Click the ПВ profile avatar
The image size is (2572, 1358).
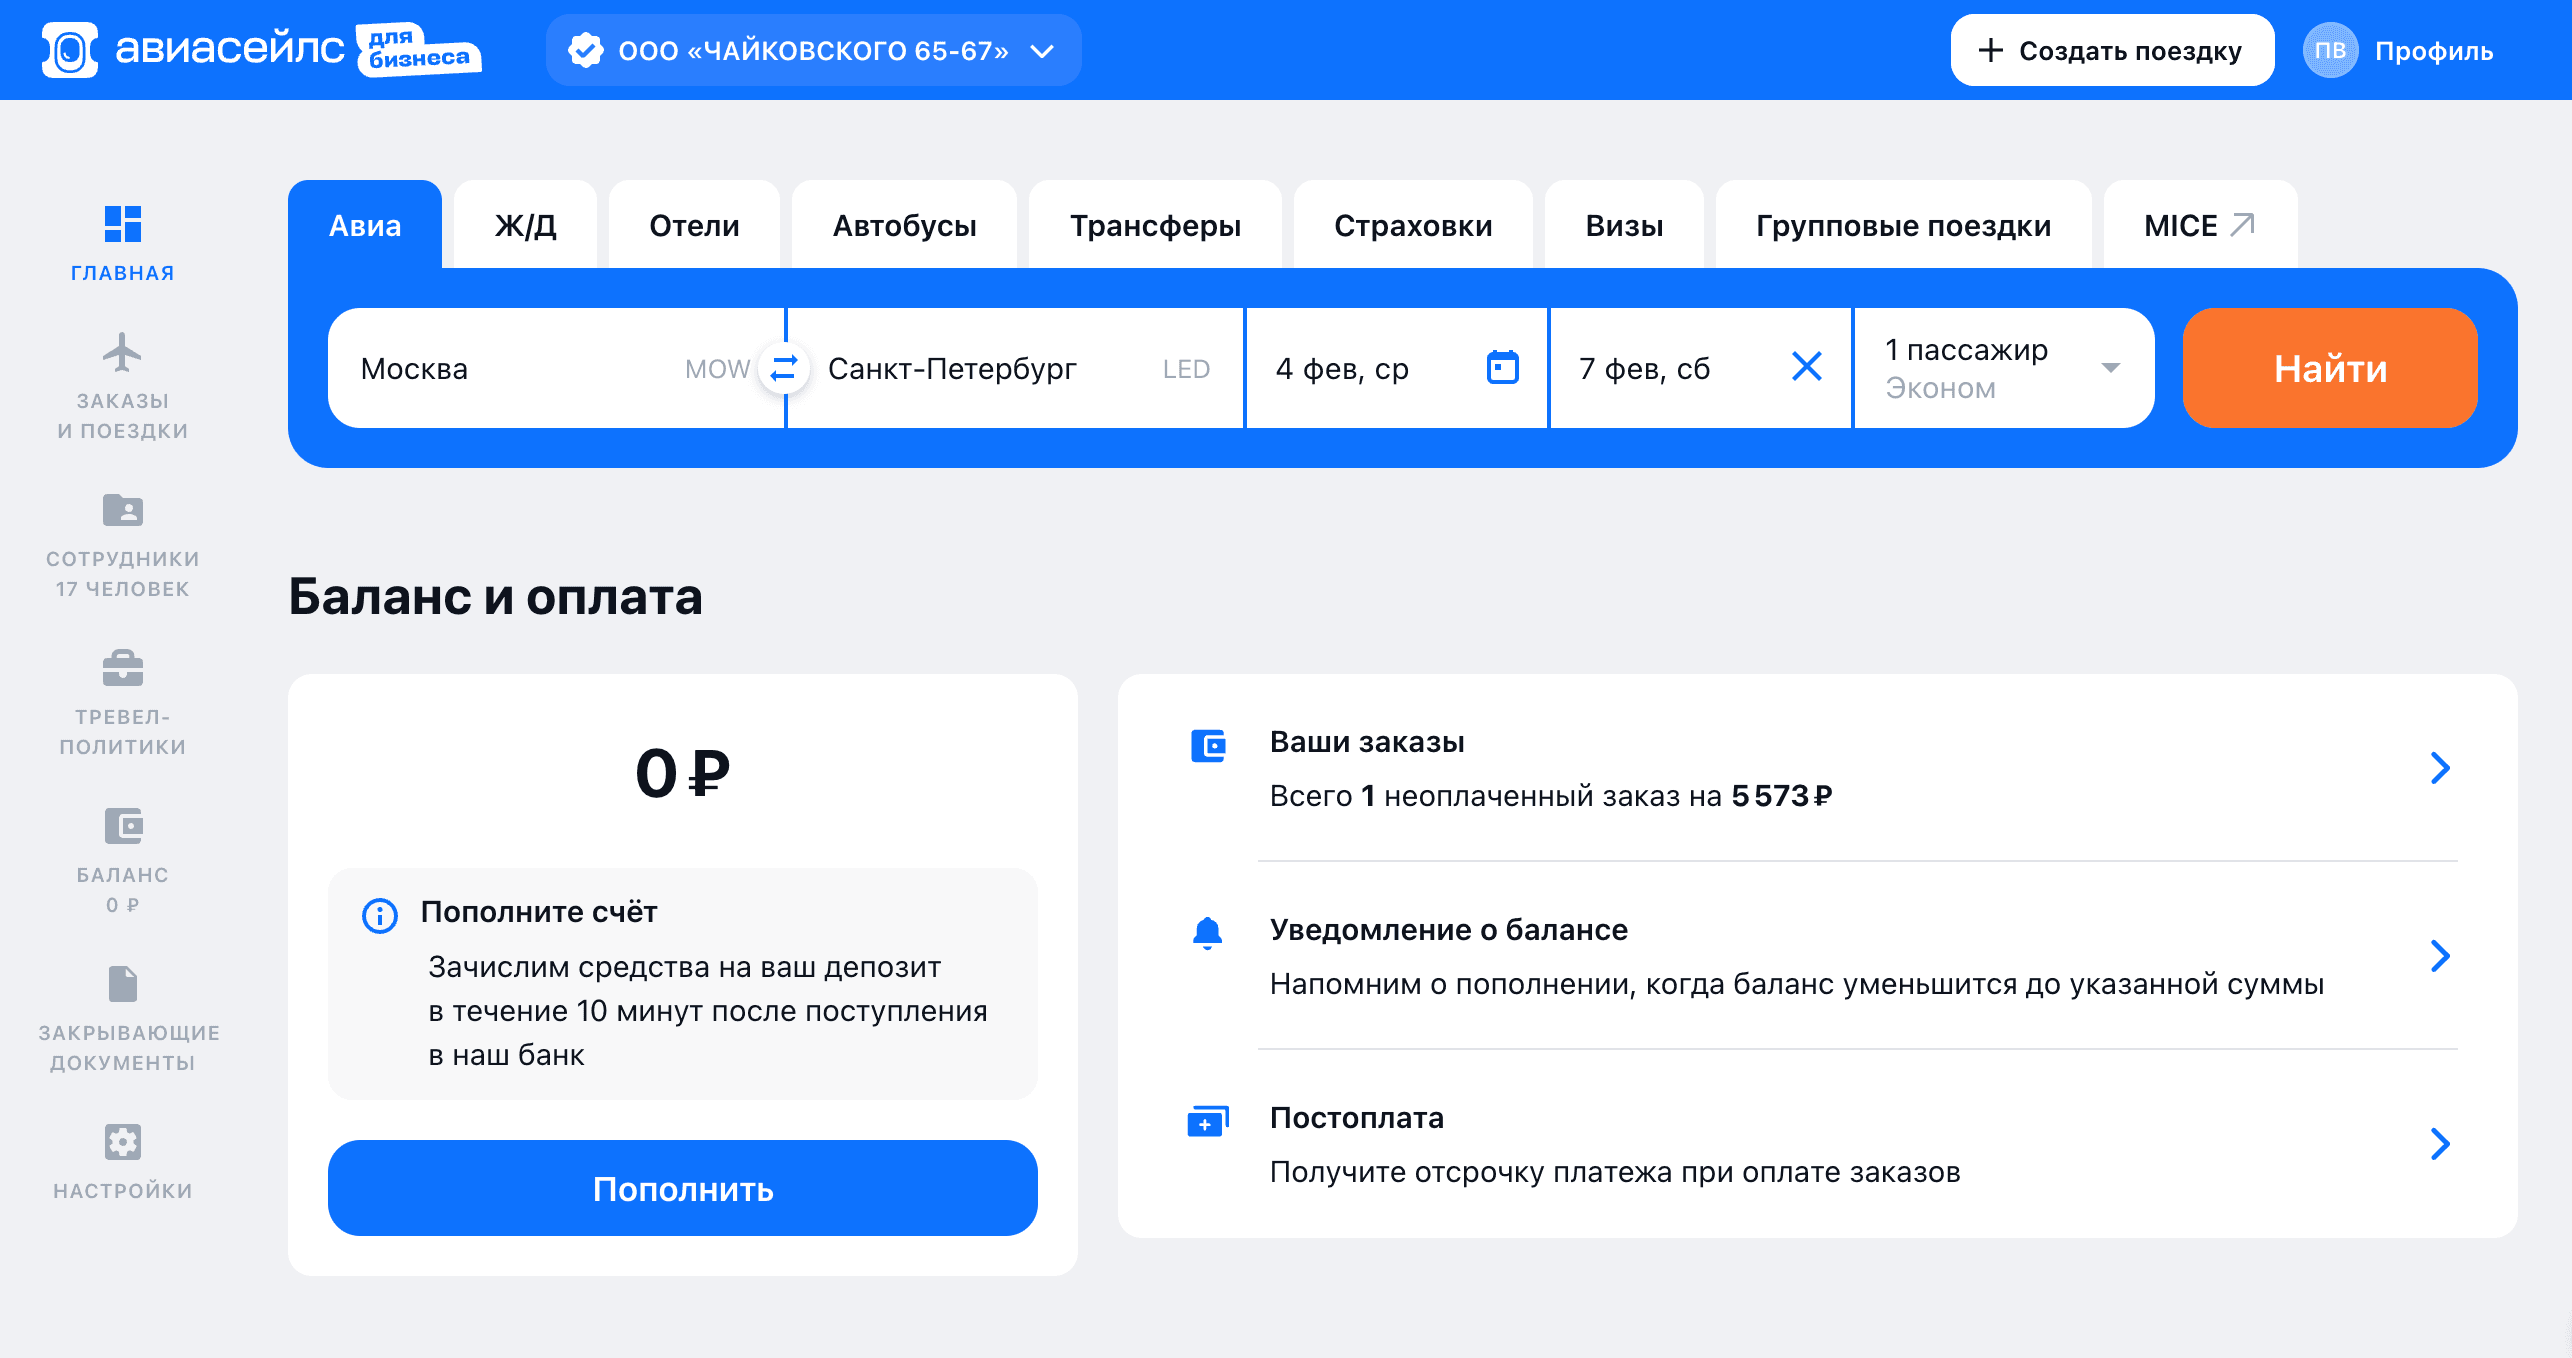(2330, 50)
